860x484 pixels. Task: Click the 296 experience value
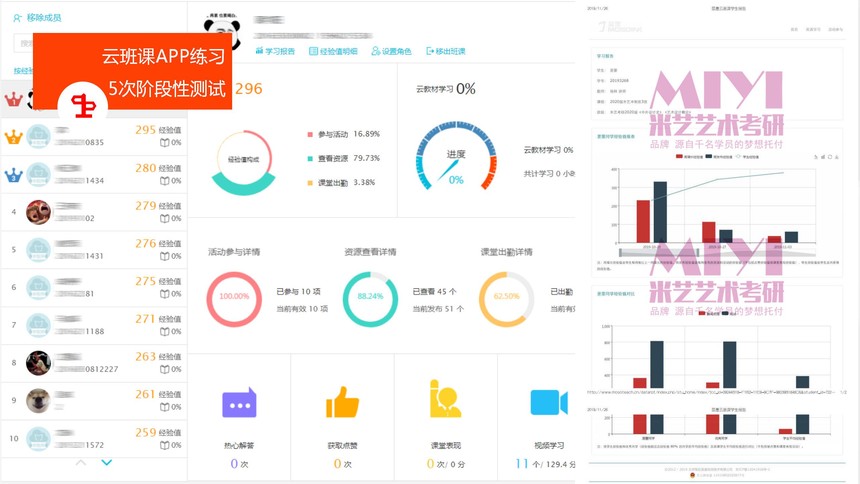pos(248,88)
